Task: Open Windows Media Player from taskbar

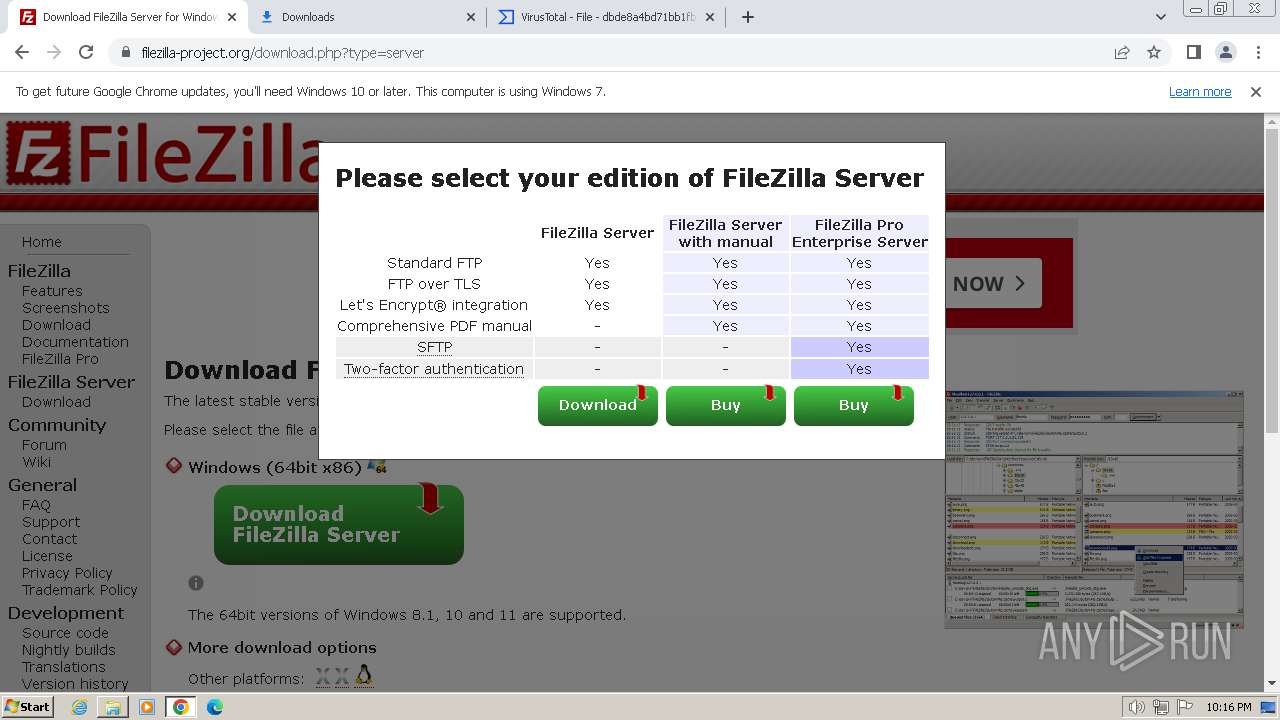Action: pos(147,707)
